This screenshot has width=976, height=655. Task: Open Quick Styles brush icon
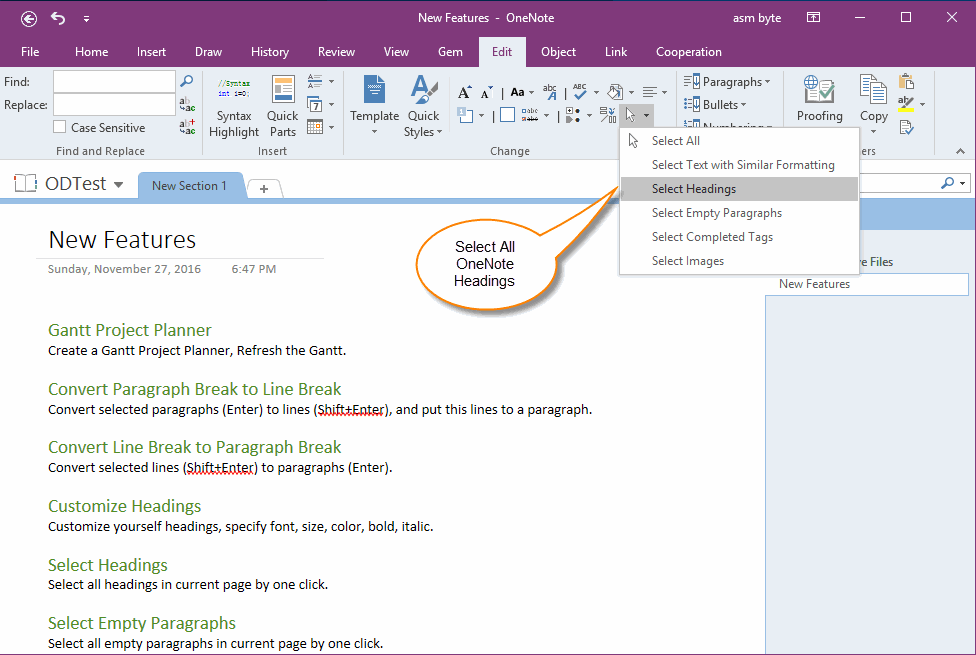[424, 90]
